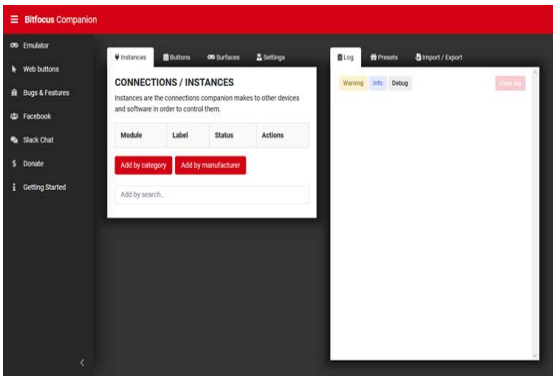Click the Facebook group icon
The width and height of the screenshot is (555, 379).
(14, 116)
